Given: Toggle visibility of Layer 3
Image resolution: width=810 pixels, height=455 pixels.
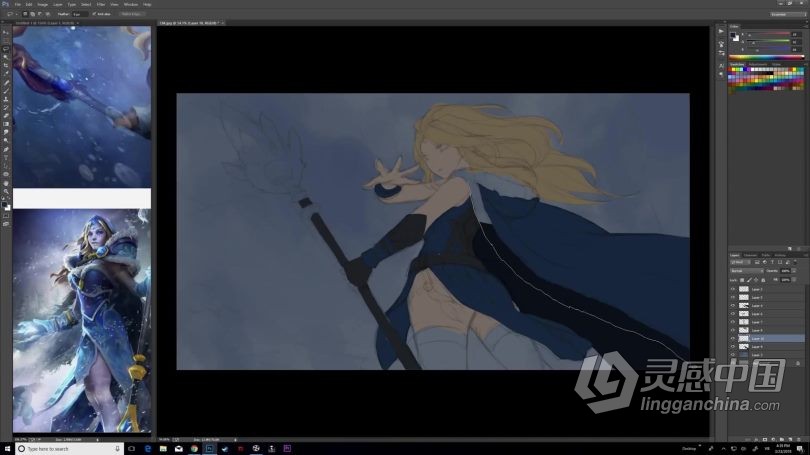Looking at the screenshot, I should click(733, 289).
